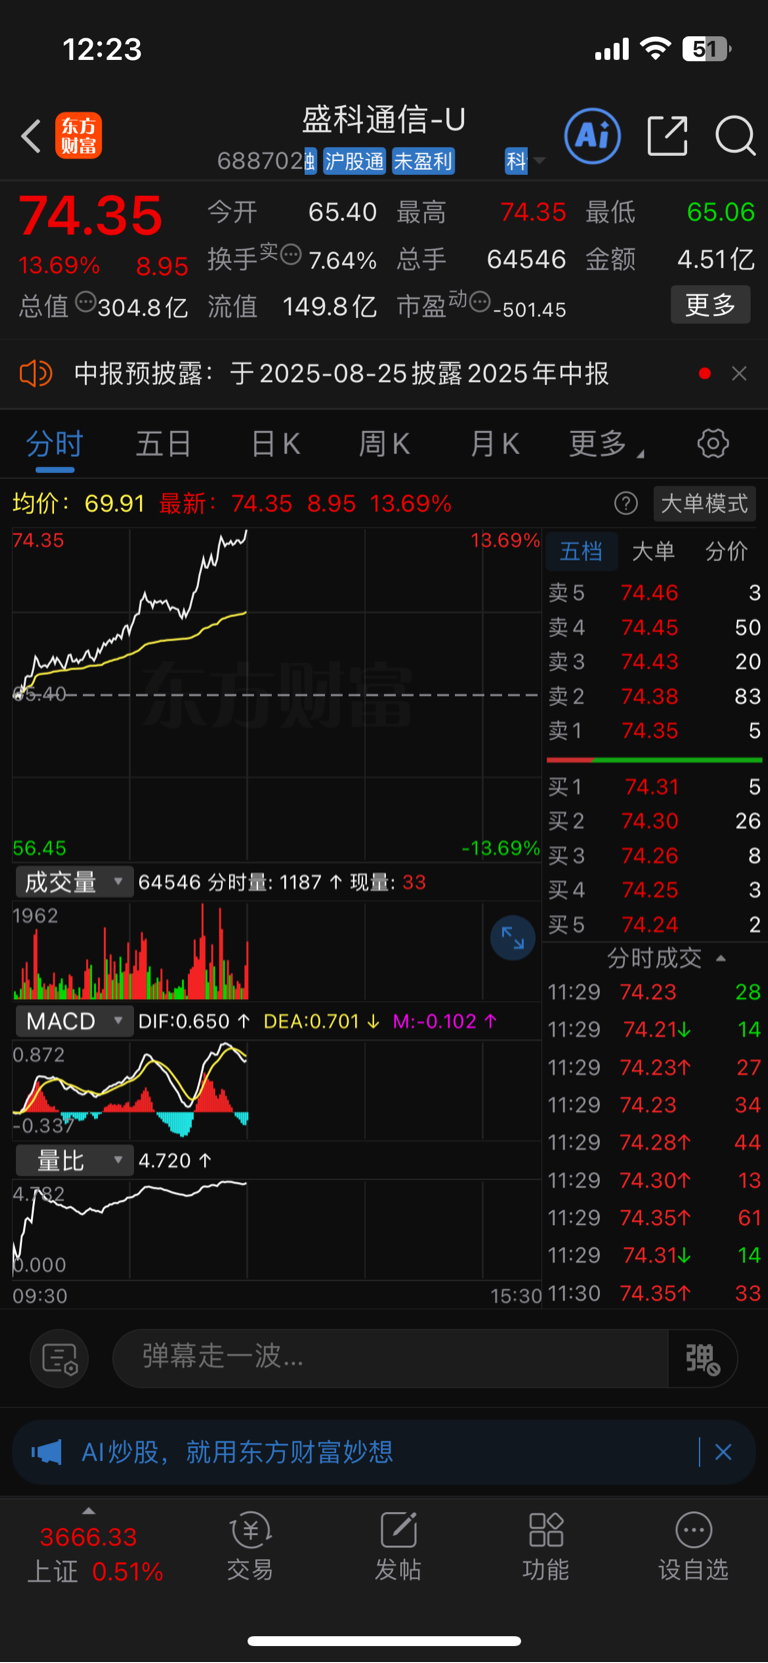Switch to the 五日 tab
The image size is (768, 1663).
click(164, 443)
